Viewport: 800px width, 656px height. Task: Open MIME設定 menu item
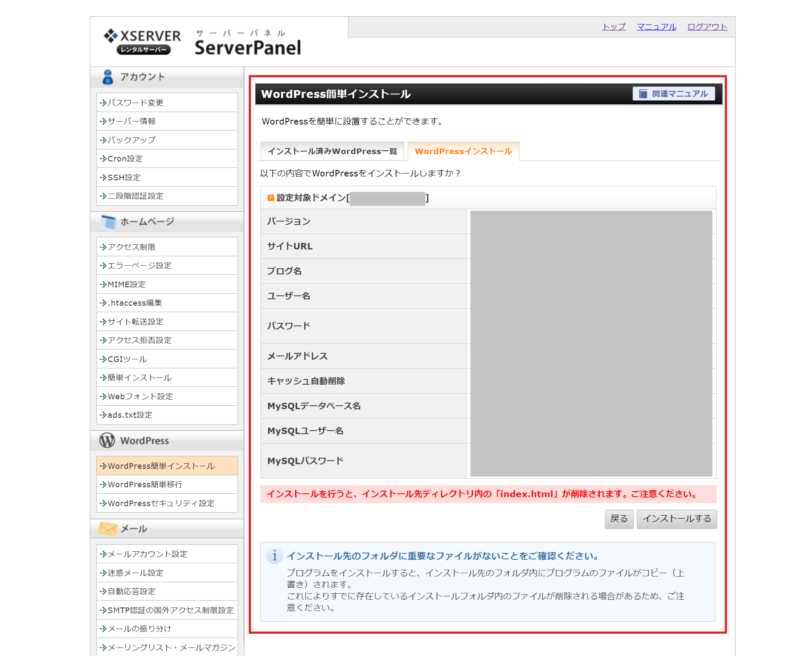(167, 284)
